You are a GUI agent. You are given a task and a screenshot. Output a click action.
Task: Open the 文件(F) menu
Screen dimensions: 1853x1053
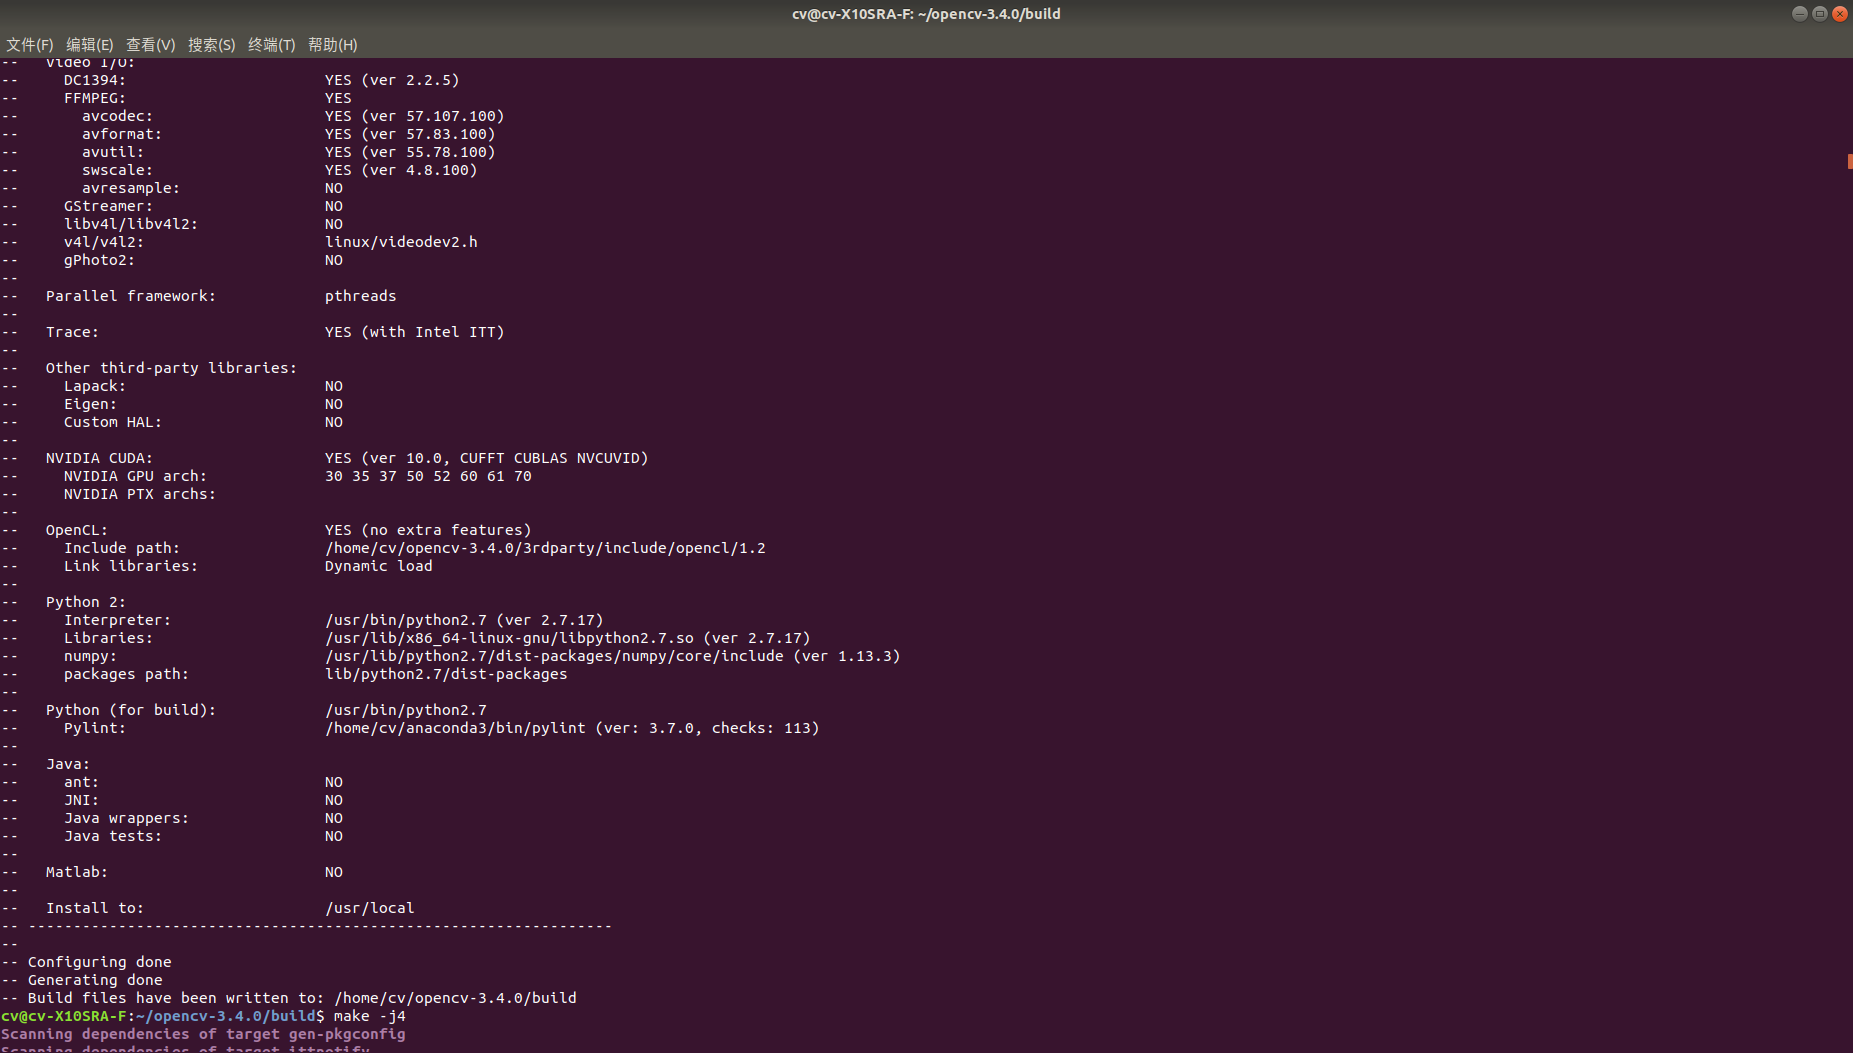point(30,45)
